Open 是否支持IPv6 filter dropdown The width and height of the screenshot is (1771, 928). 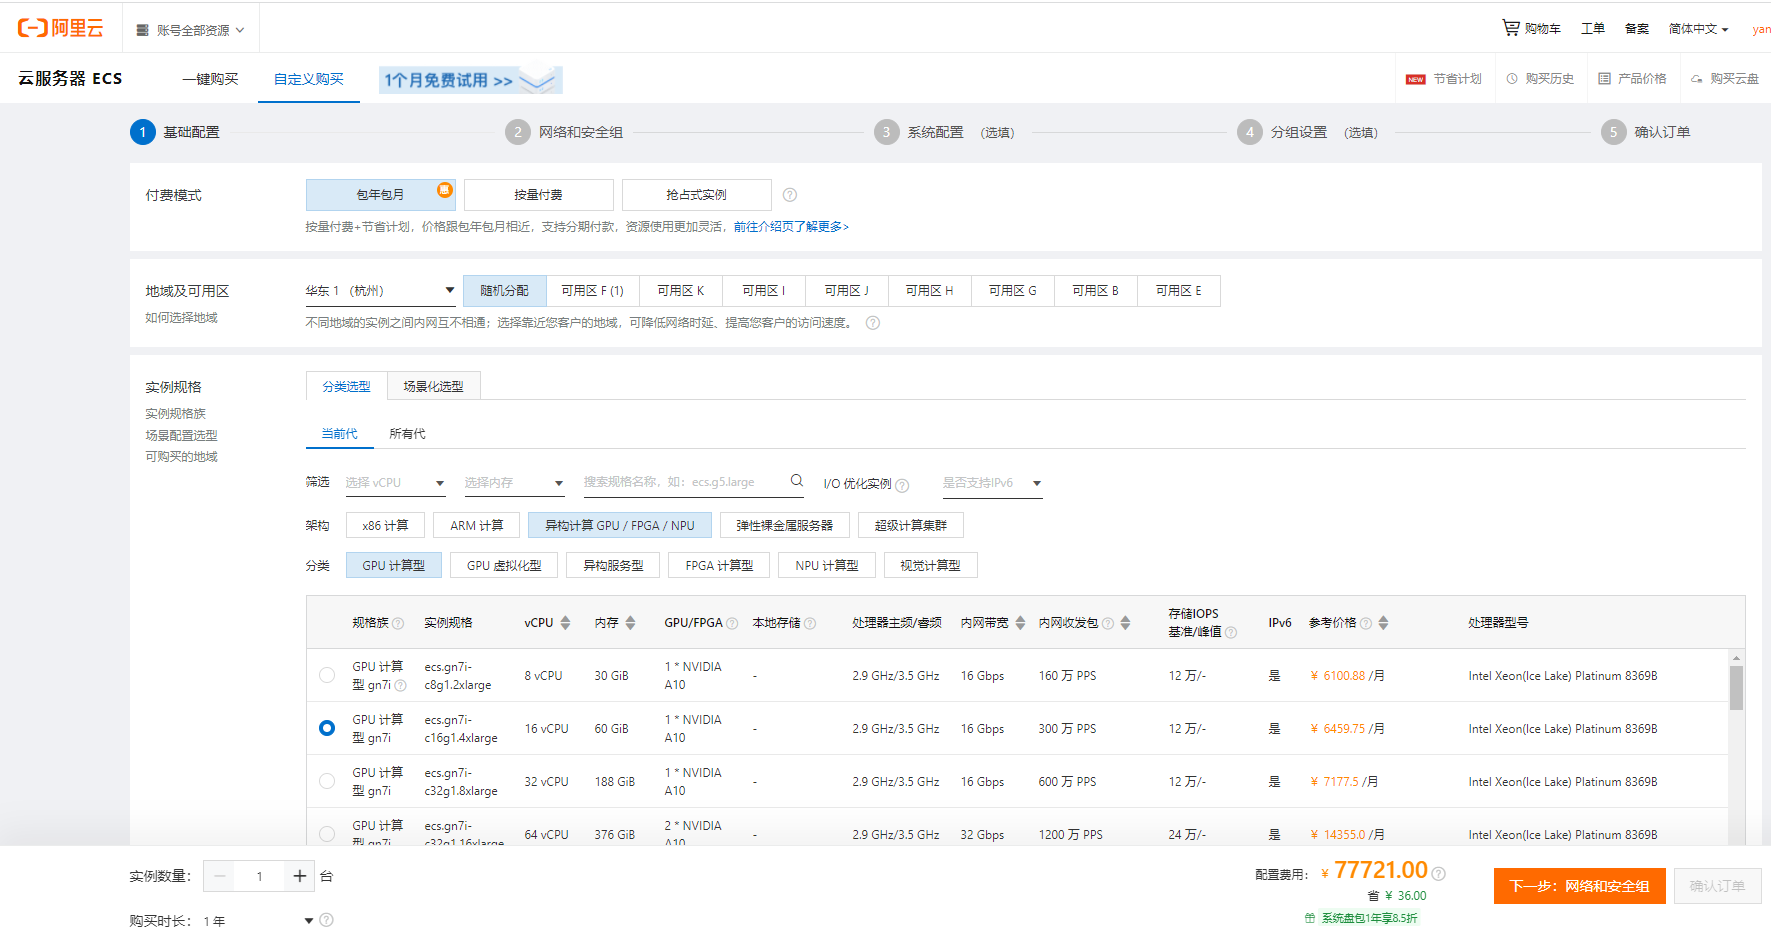pos(992,483)
